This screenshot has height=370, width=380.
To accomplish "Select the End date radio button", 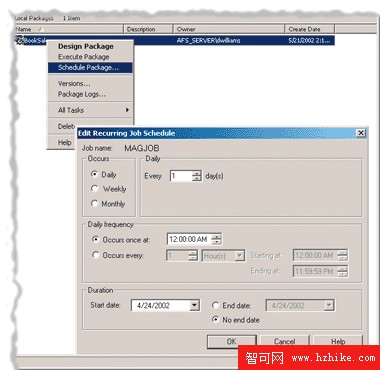I will pyautogui.click(x=215, y=305).
